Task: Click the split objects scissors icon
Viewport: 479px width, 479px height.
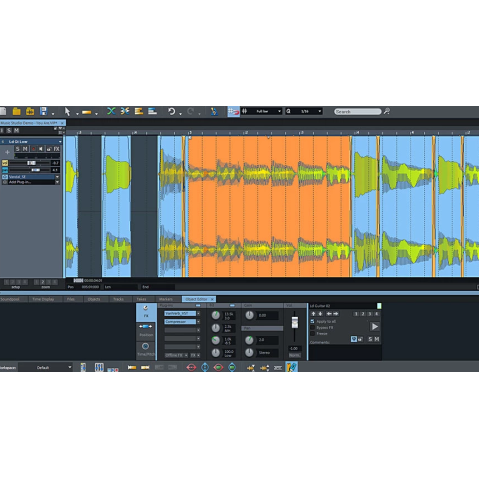Action: pyautogui.click(x=125, y=111)
